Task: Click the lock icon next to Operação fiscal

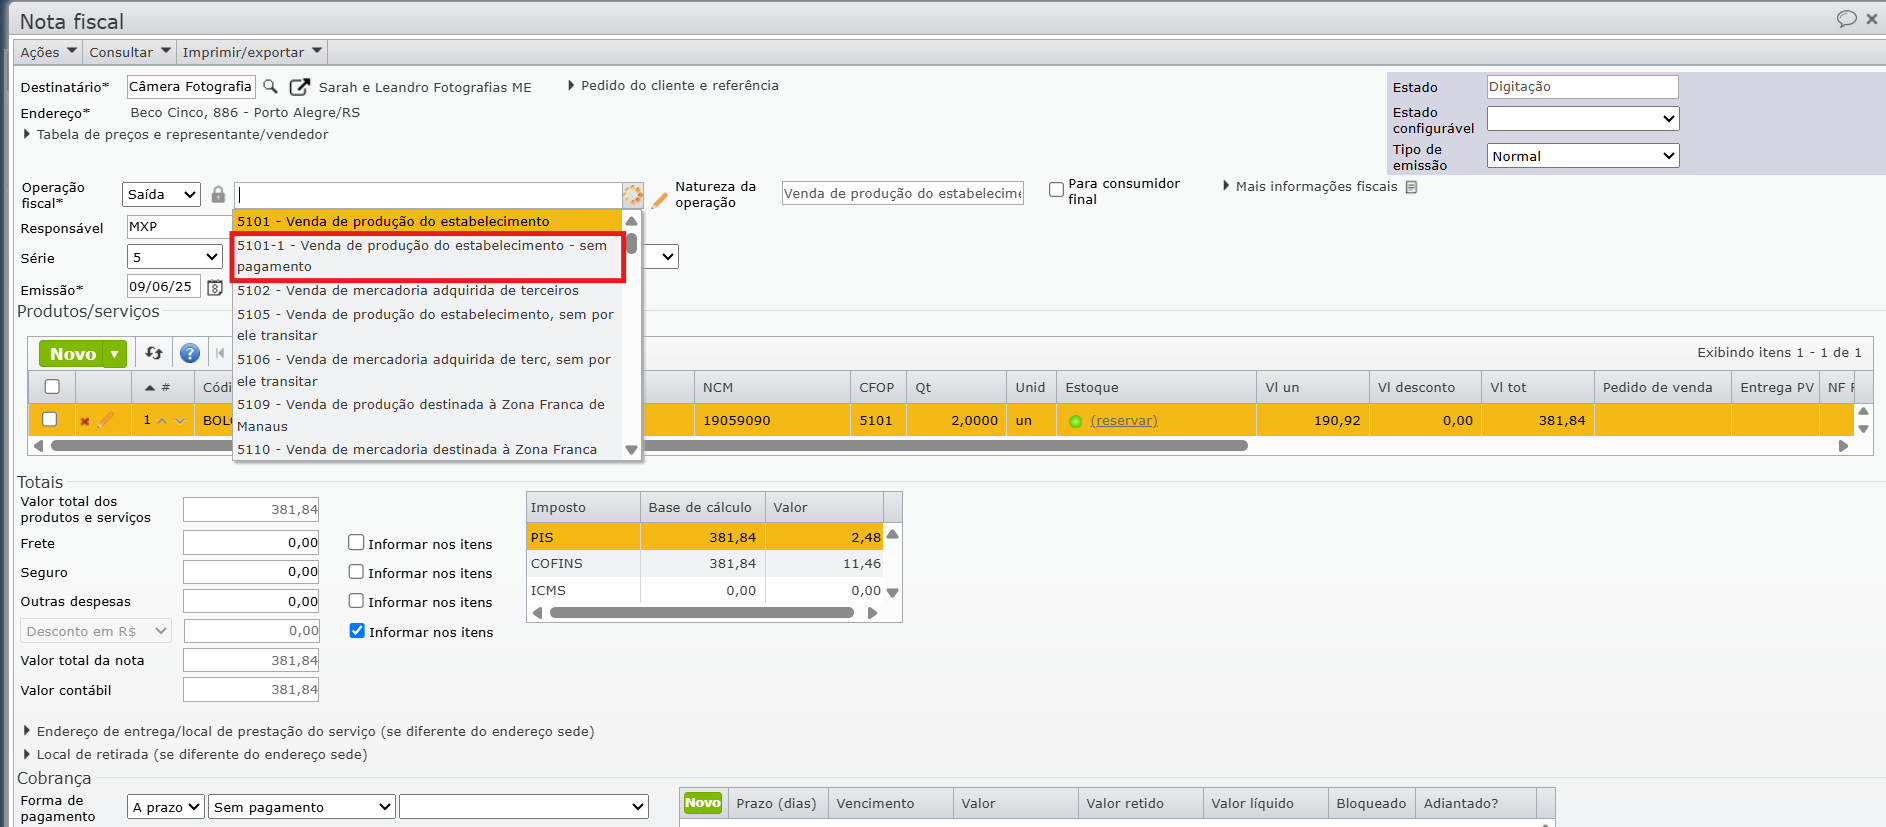Action: click(x=218, y=194)
